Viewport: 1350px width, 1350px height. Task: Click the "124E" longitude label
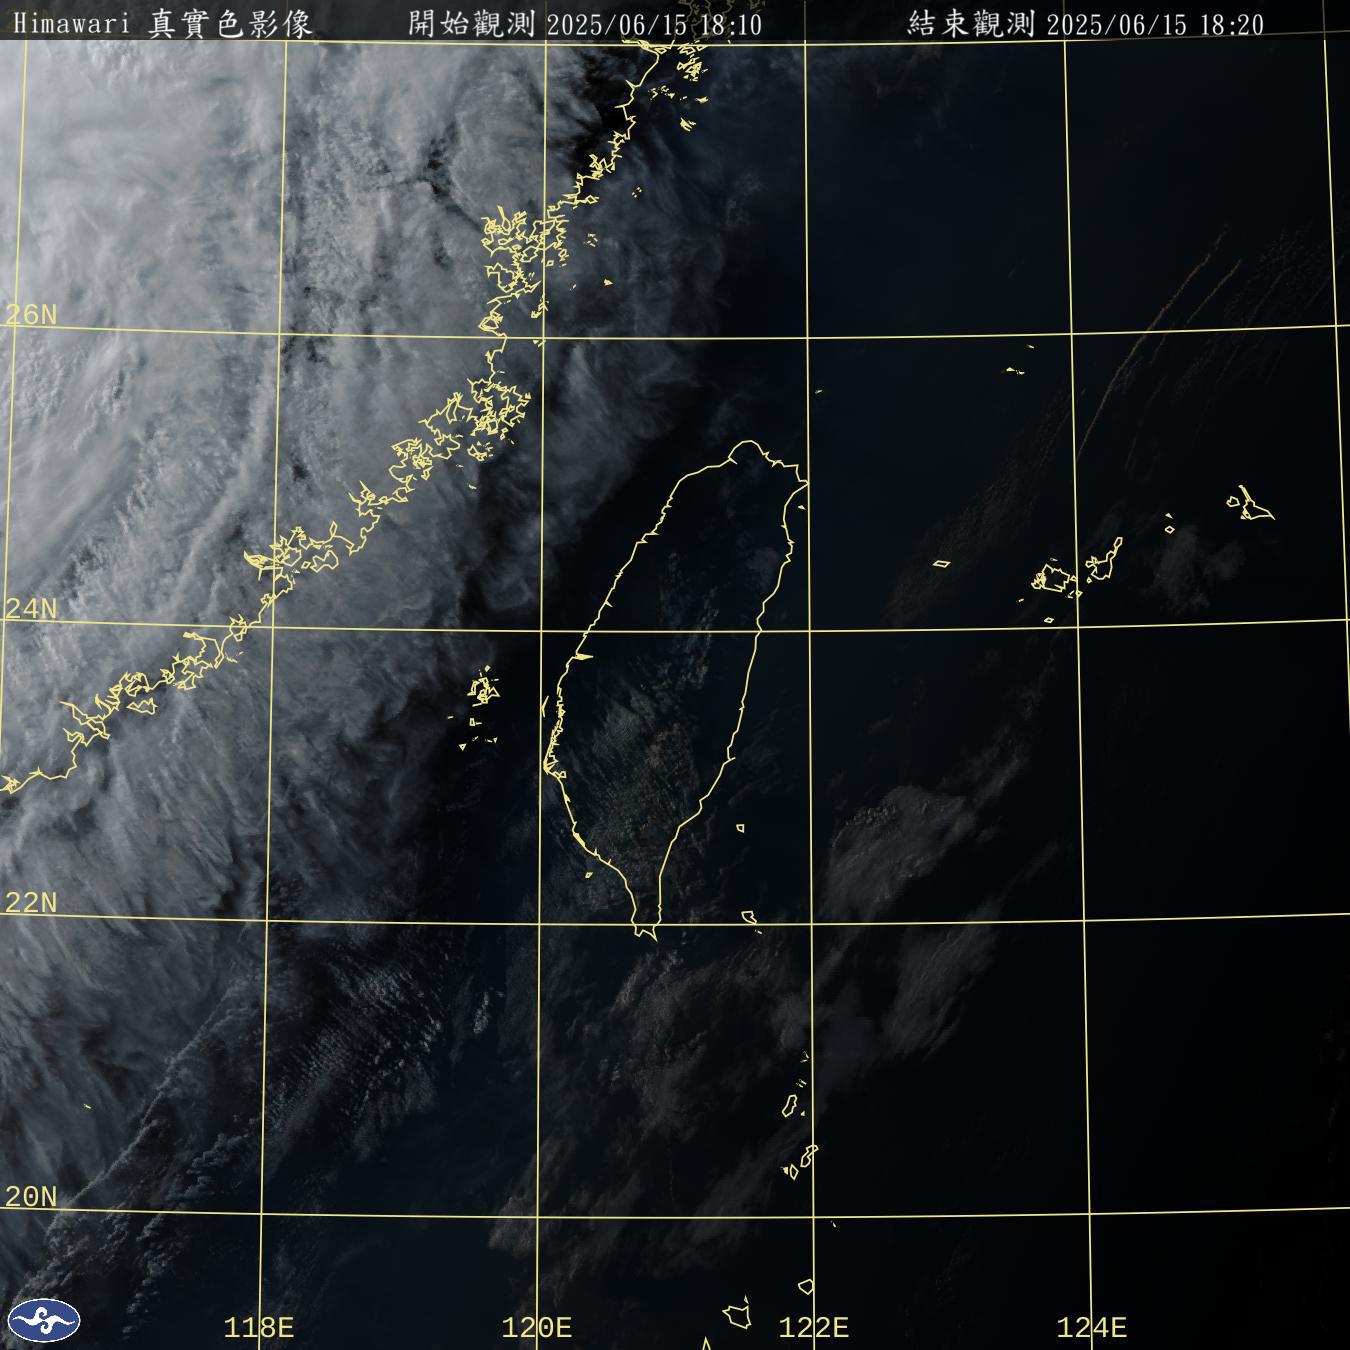click(x=1092, y=1328)
